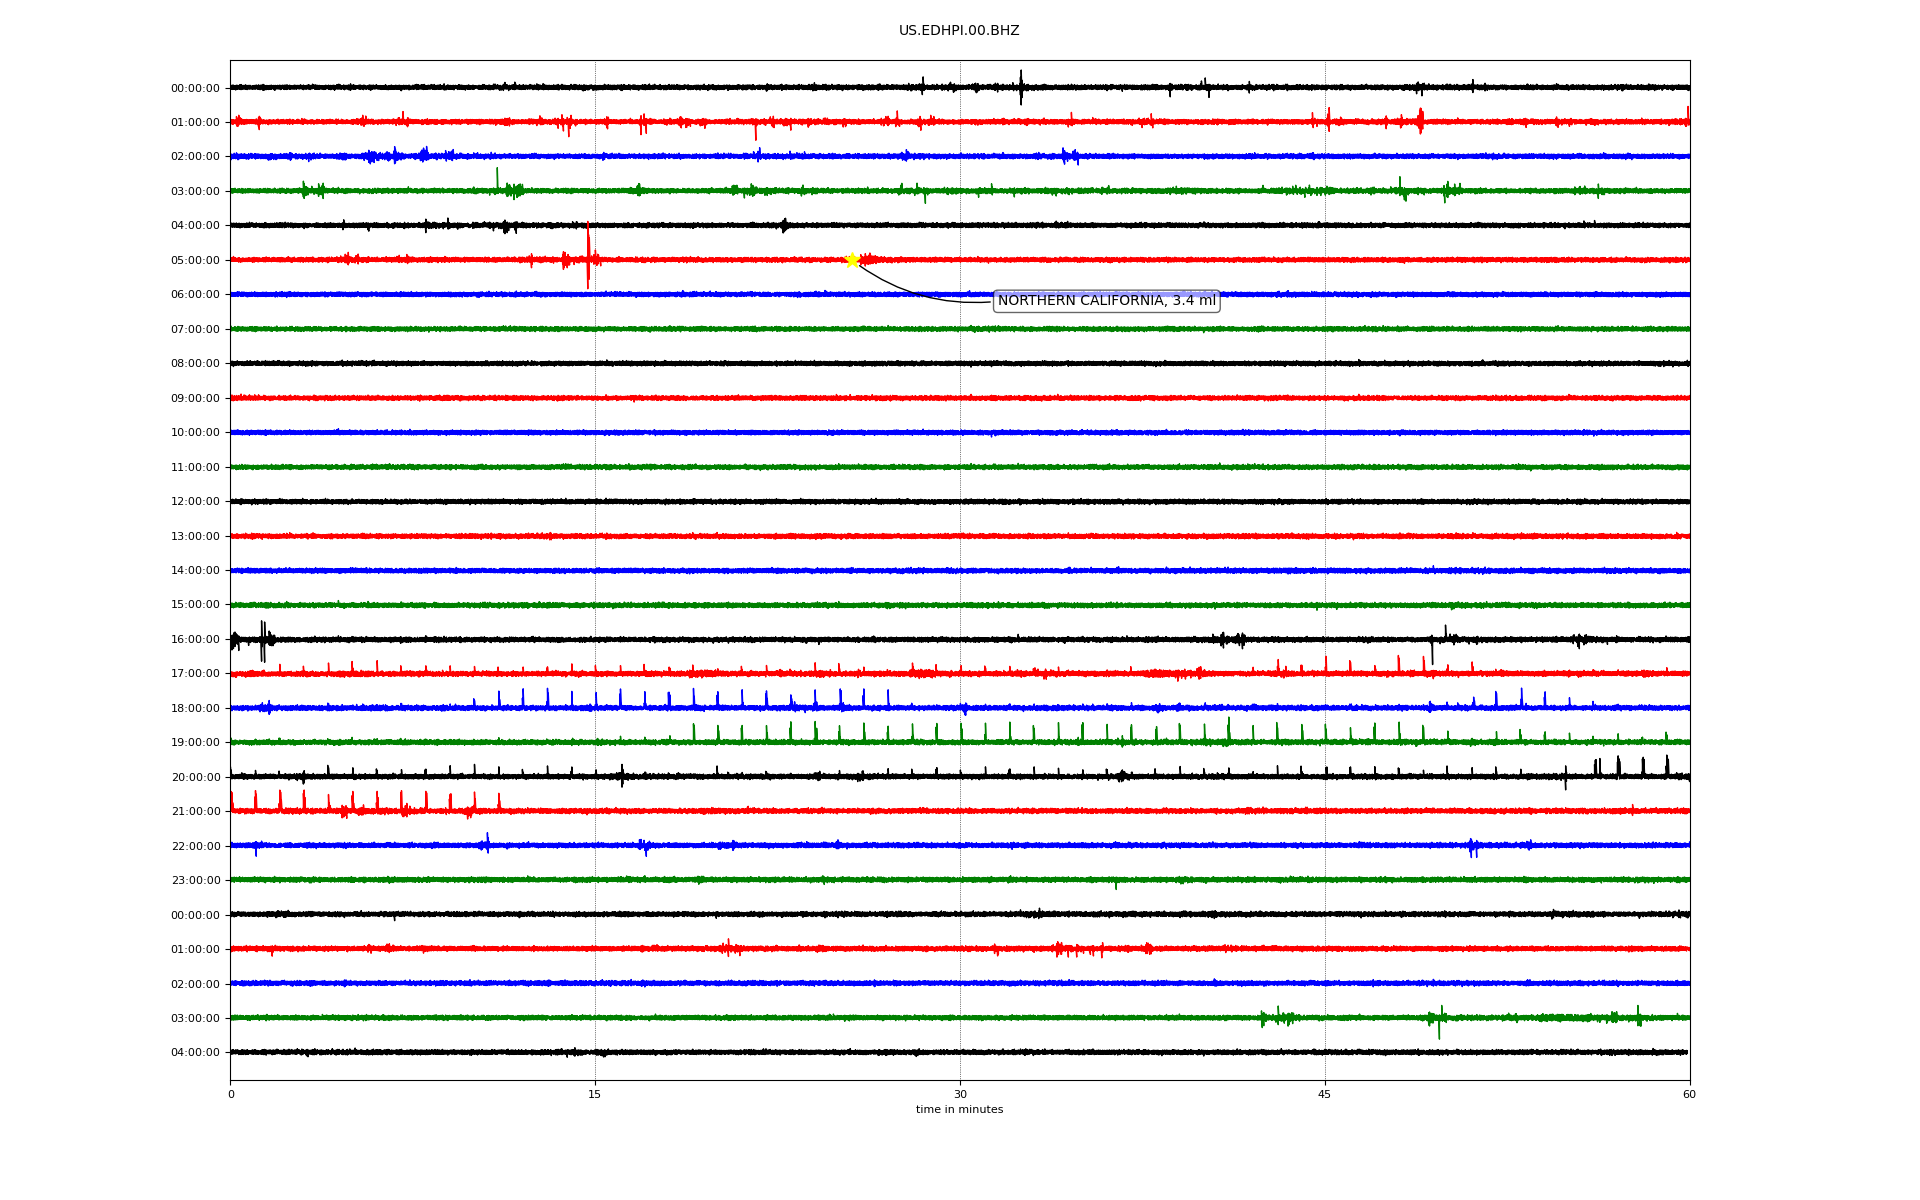Image resolution: width=1920 pixels, height=1200 pixels.
Task: Click the 19:00:00 row time label
Action: pos(195,742)
